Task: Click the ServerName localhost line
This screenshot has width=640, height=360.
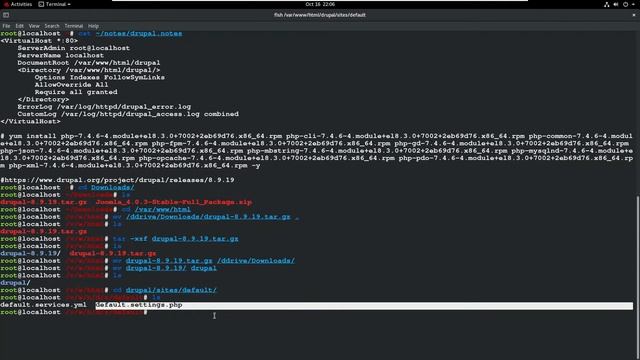Action: pos(60,56)
